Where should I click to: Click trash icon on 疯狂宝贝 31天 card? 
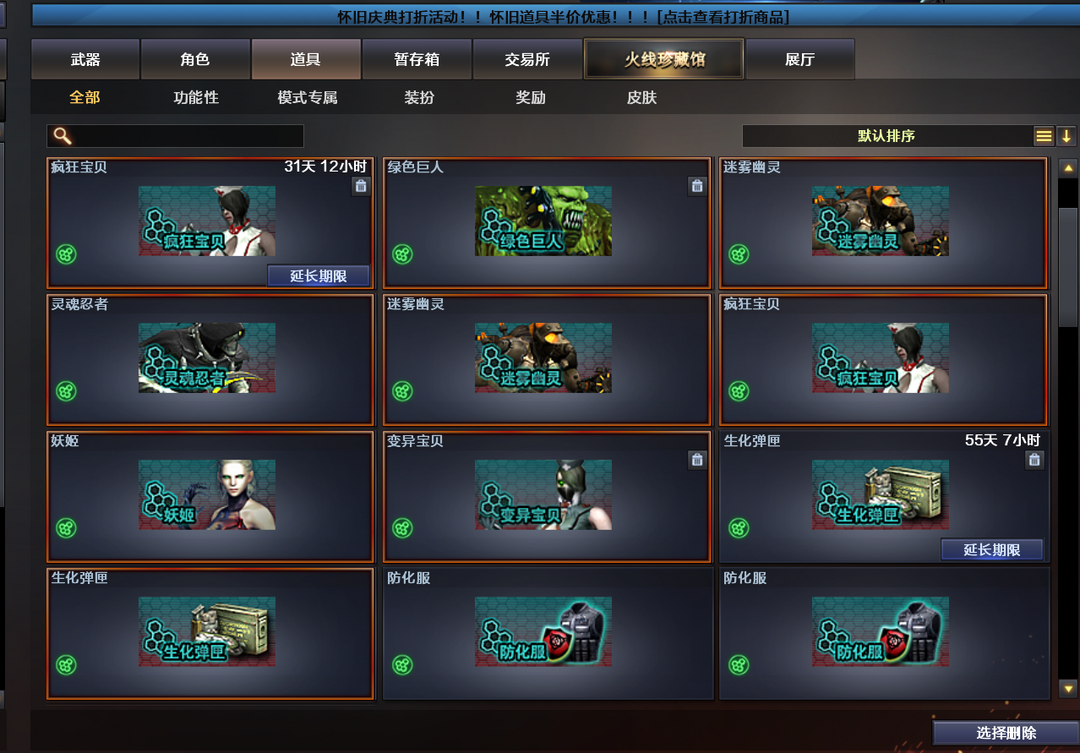[x=361, y=186]
